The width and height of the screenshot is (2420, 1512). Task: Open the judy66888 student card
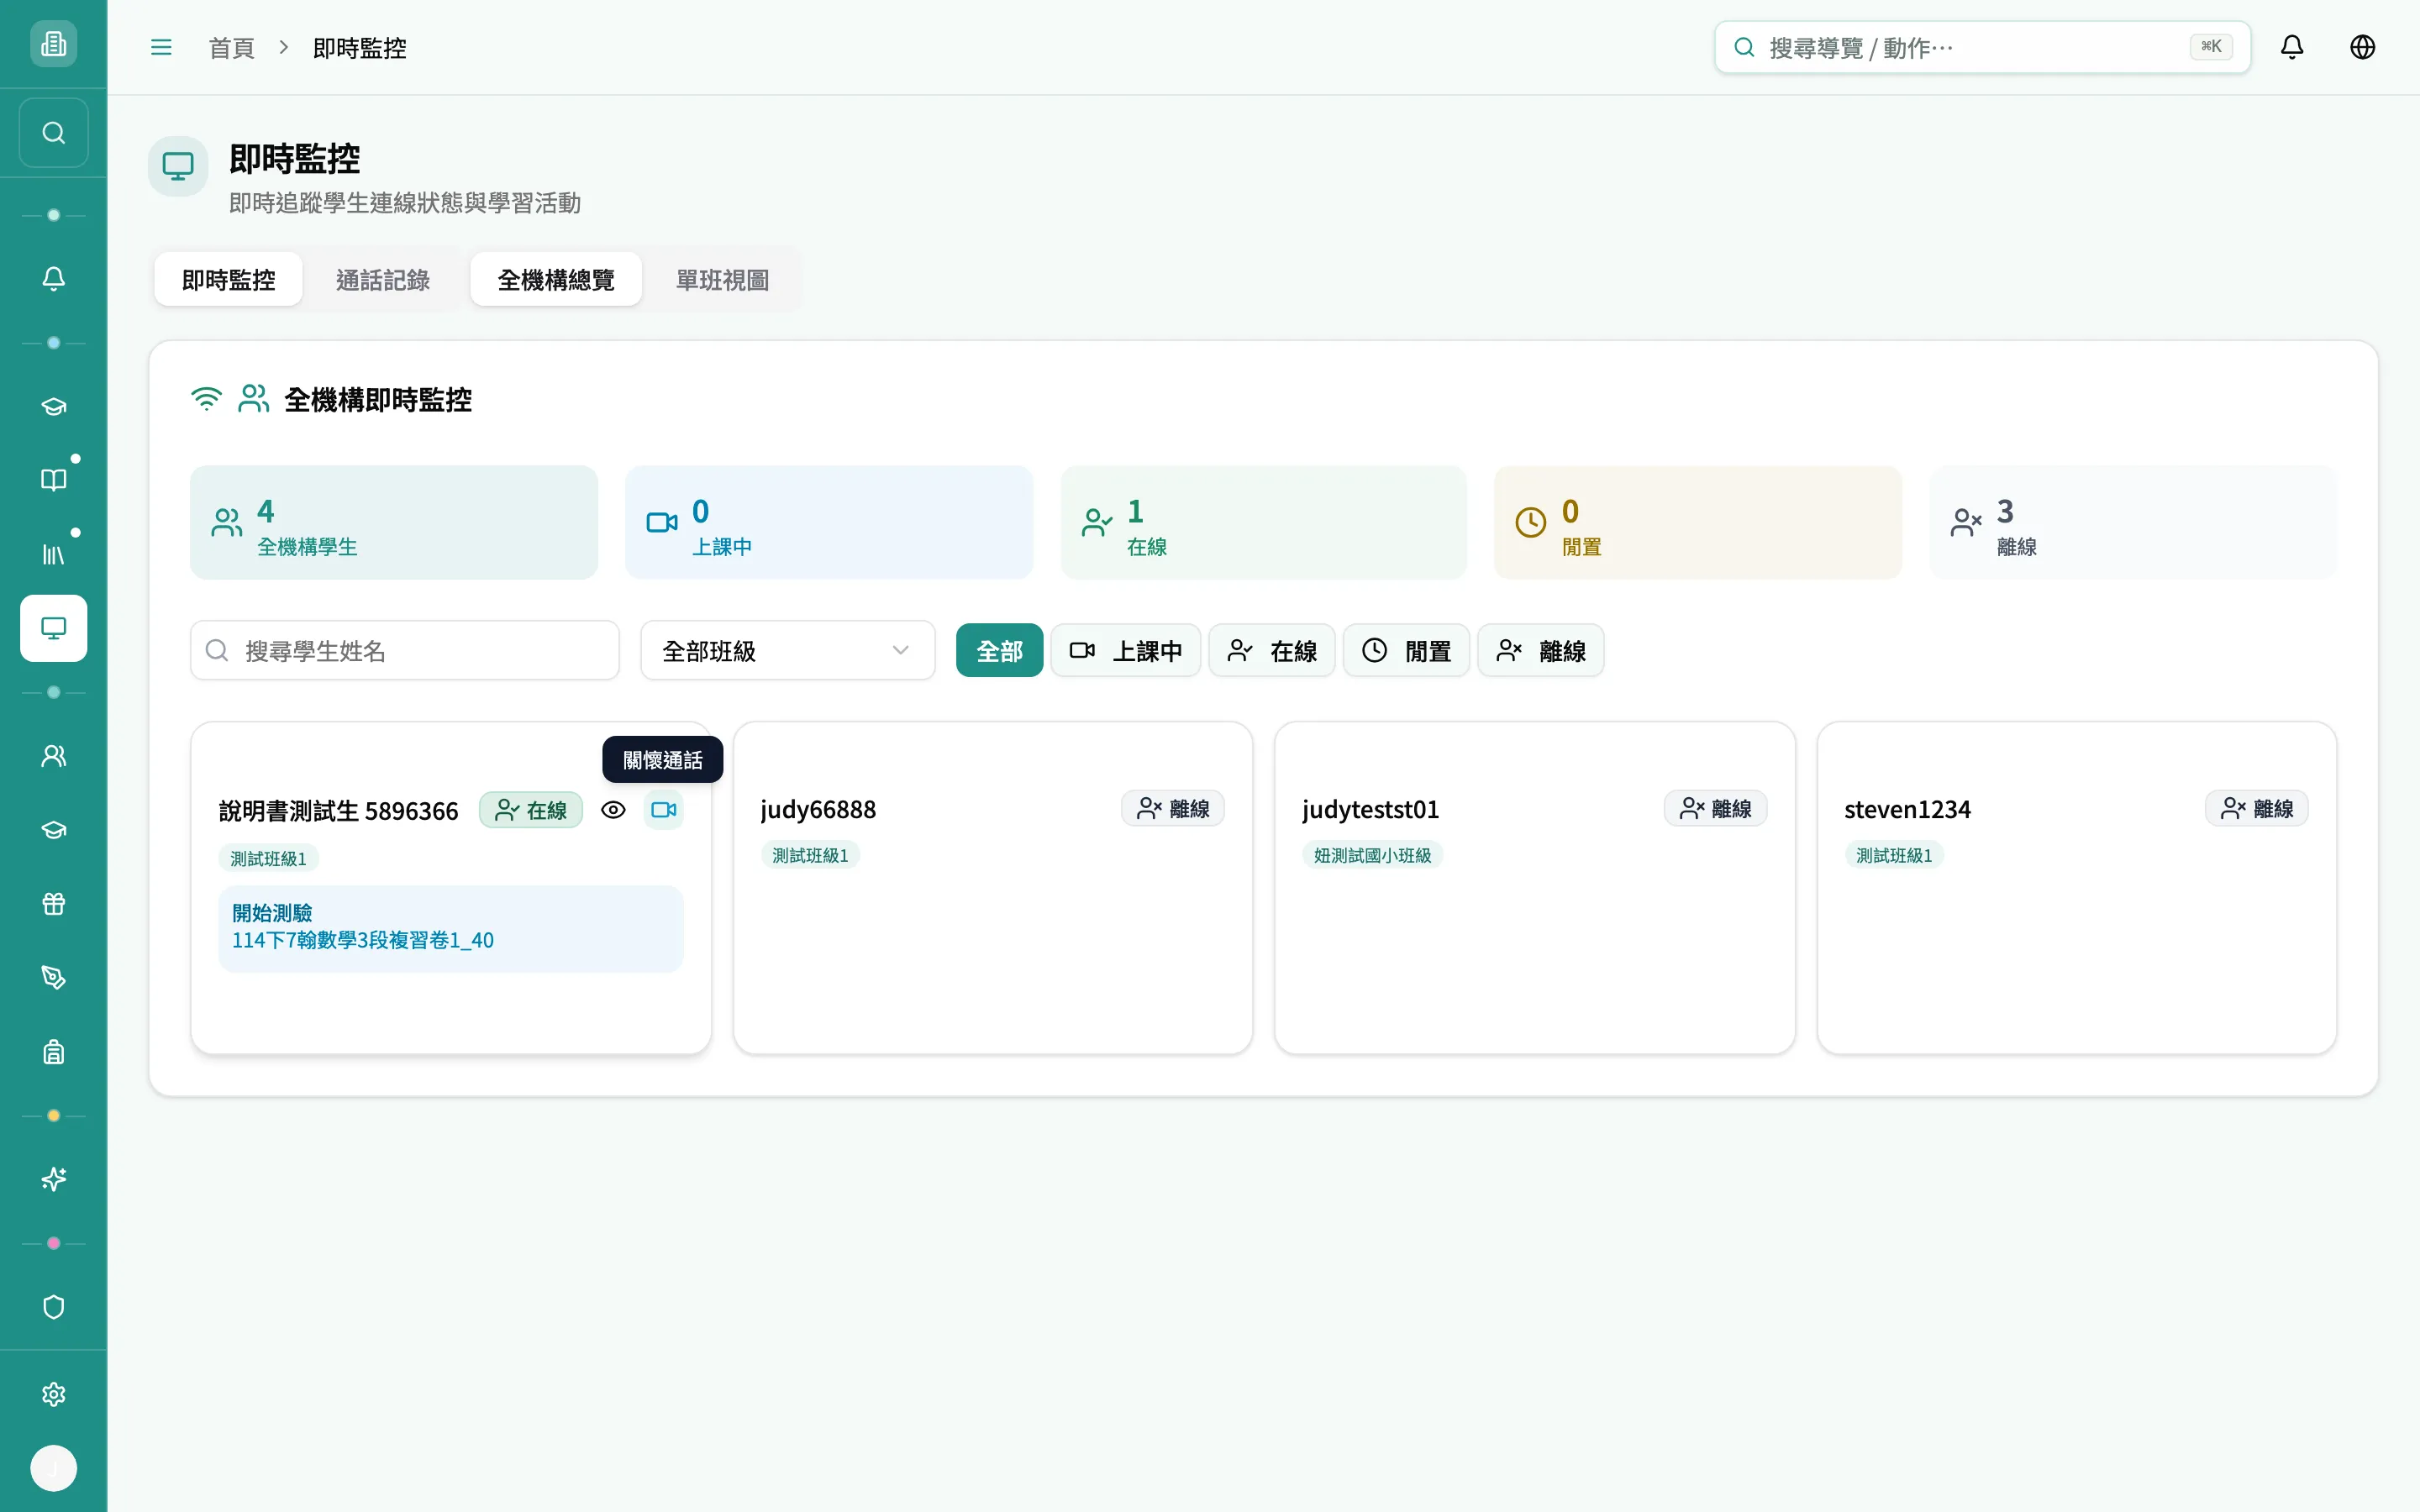993,888
